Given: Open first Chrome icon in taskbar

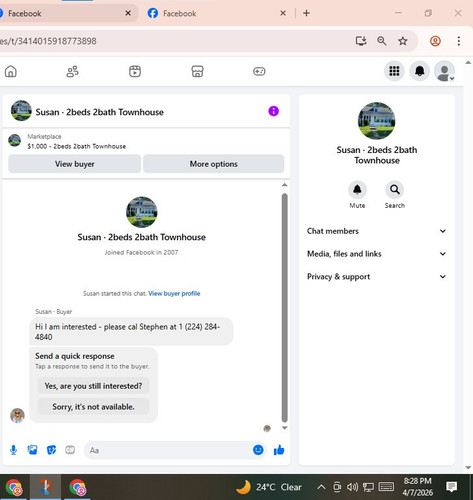Looking at the screenshot, I should 14,487.
